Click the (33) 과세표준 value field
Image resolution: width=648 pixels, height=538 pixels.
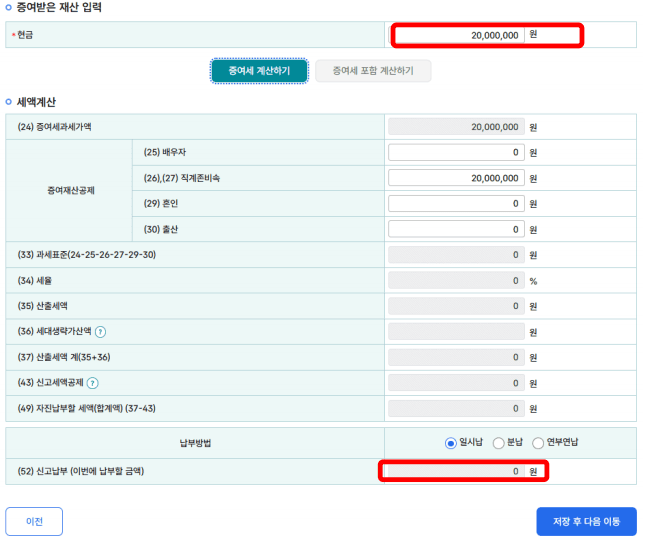pyautogui.click(x=456, y=255)
